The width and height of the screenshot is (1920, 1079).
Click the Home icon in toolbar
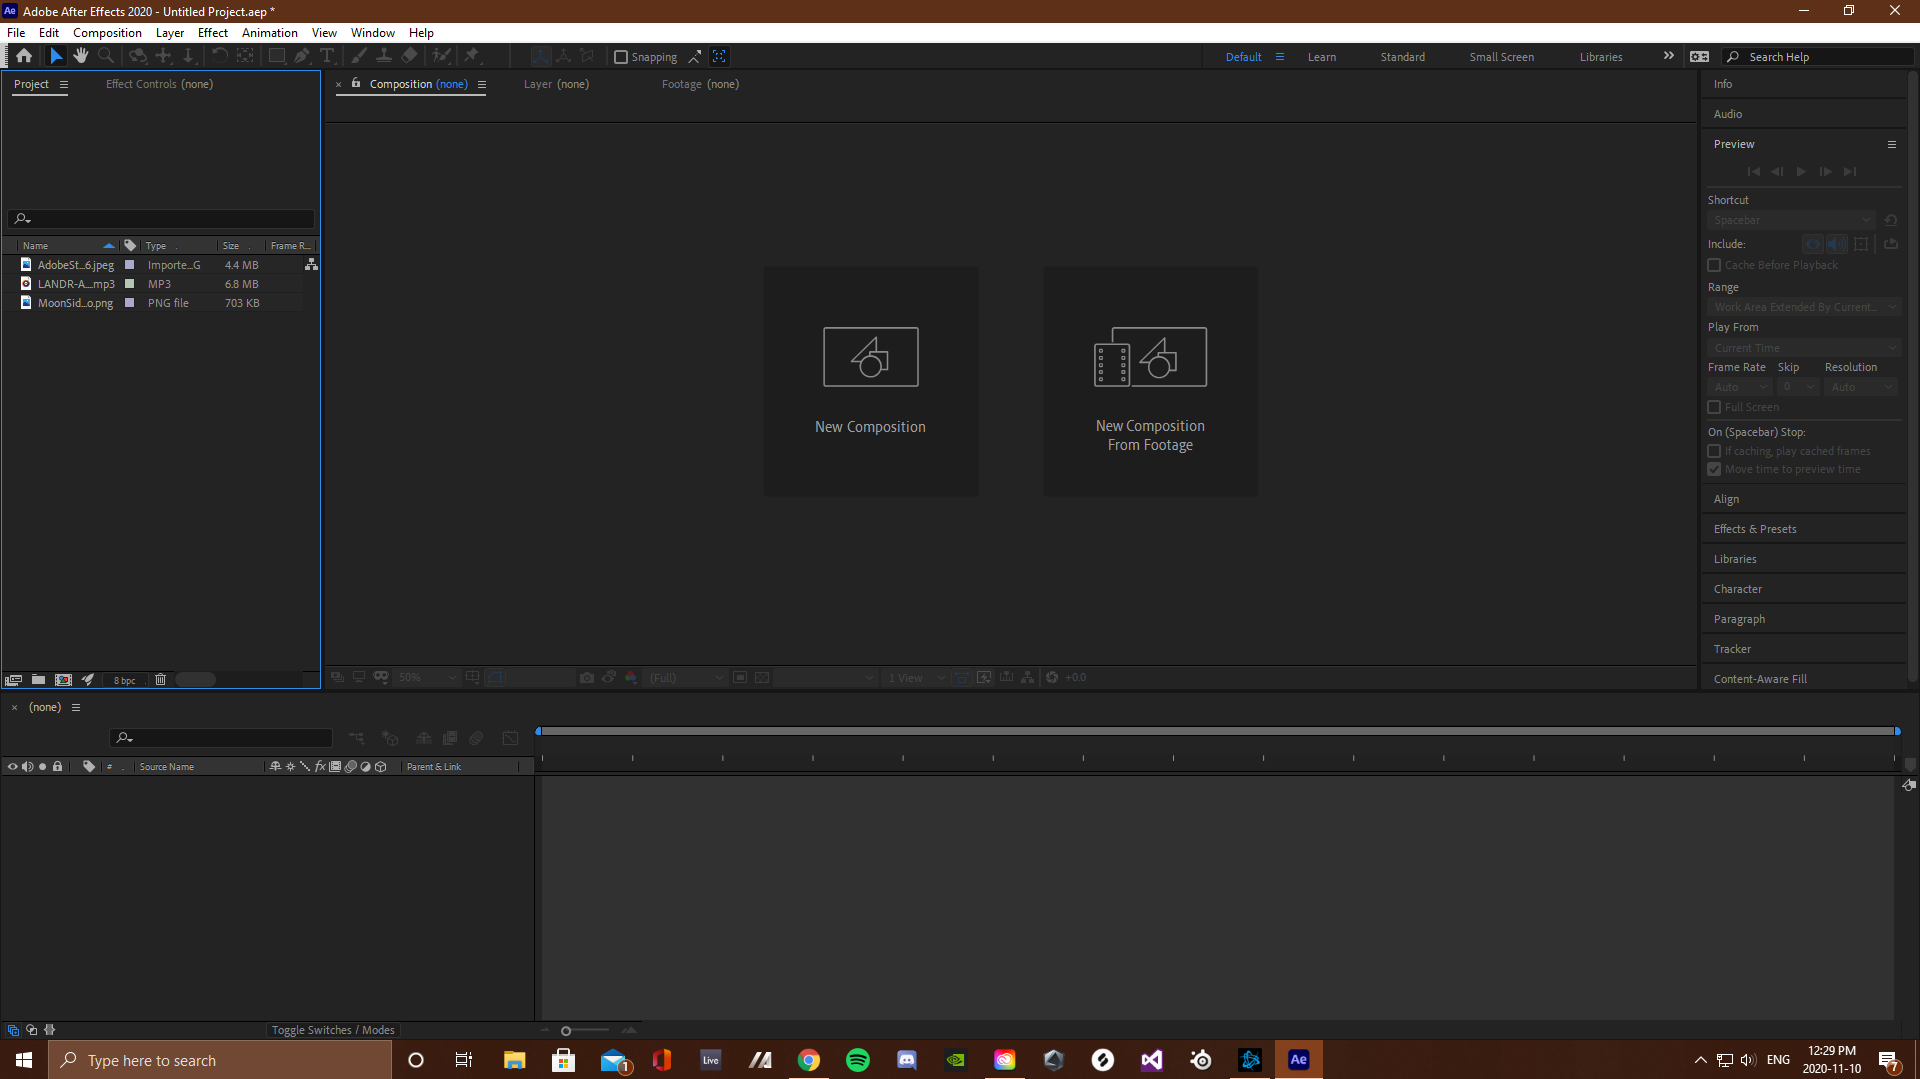click(24, 56)
